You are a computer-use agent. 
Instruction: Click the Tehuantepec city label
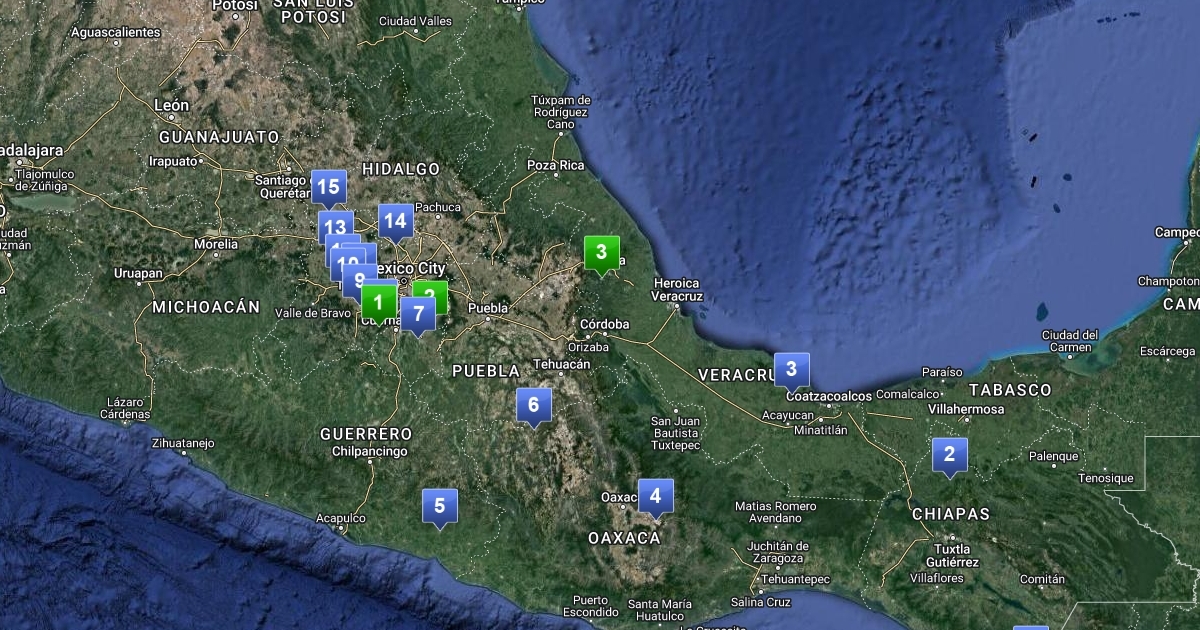795,580
